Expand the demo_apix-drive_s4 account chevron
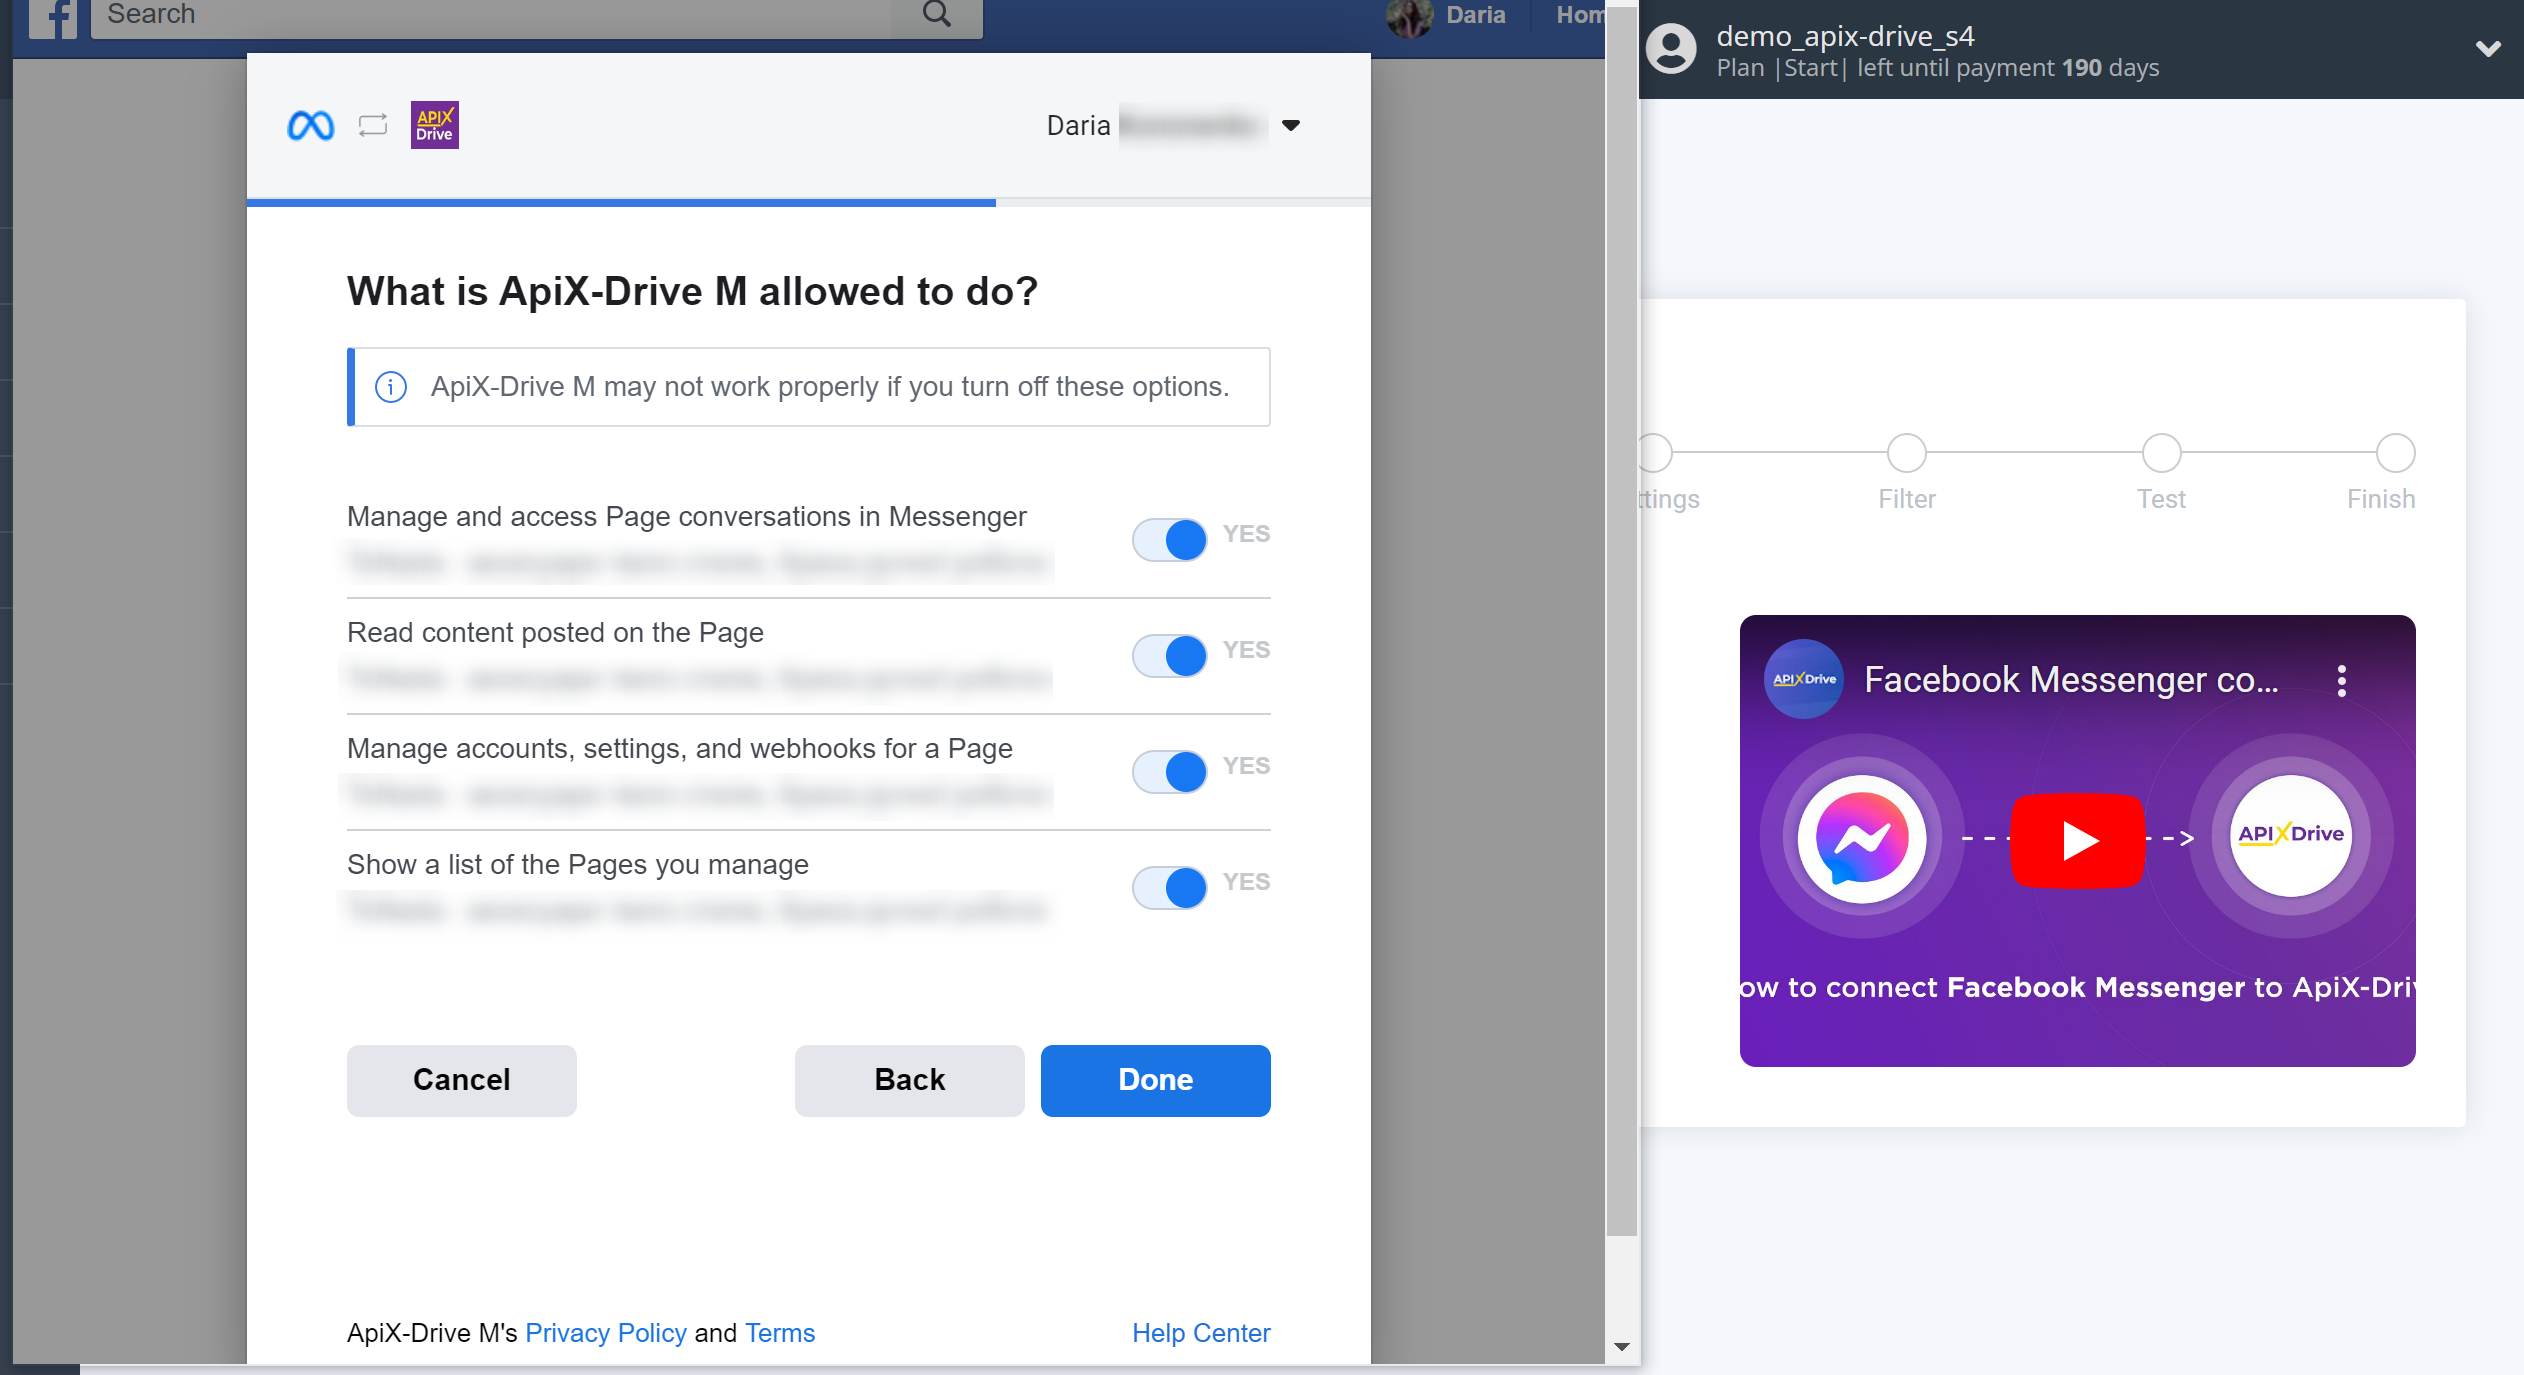The height and width of the screenshot is (1375, 2524). [2488, 49]
